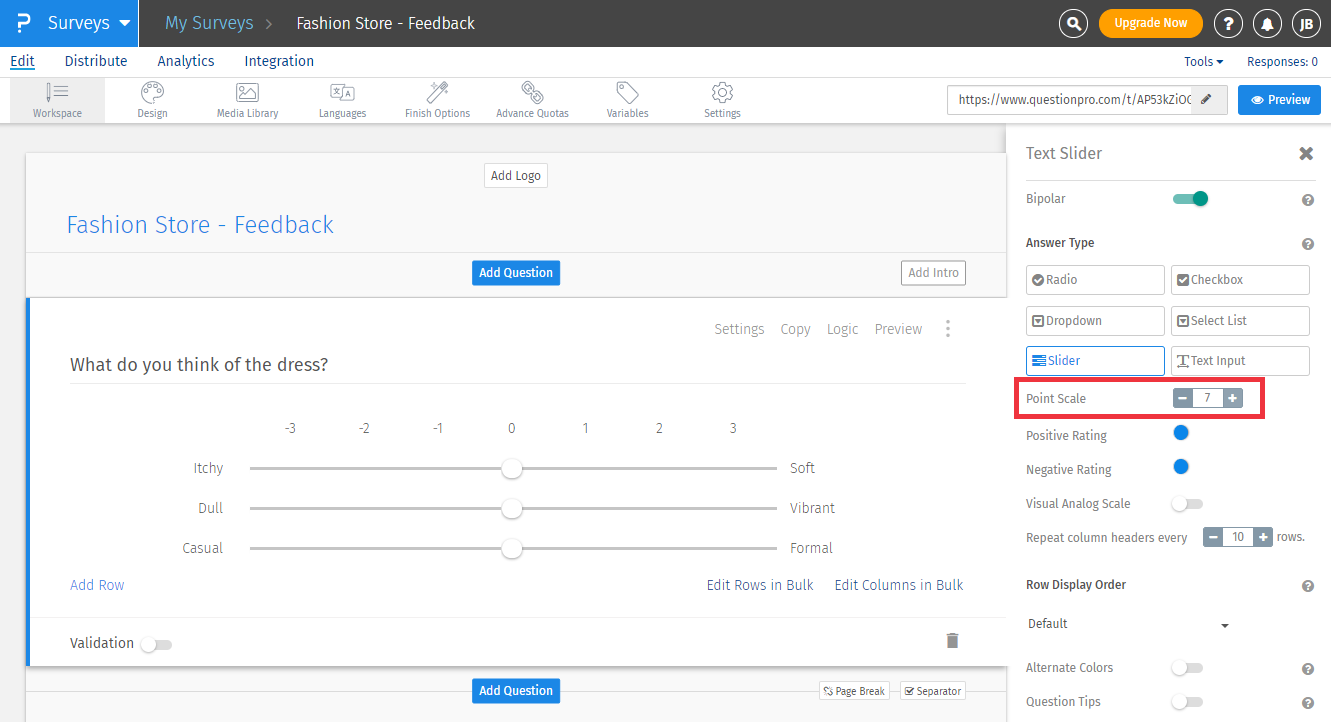Click the Itchy-Soft slider handle
Viewport: 1331px width, 722px height.
(512, 468)
